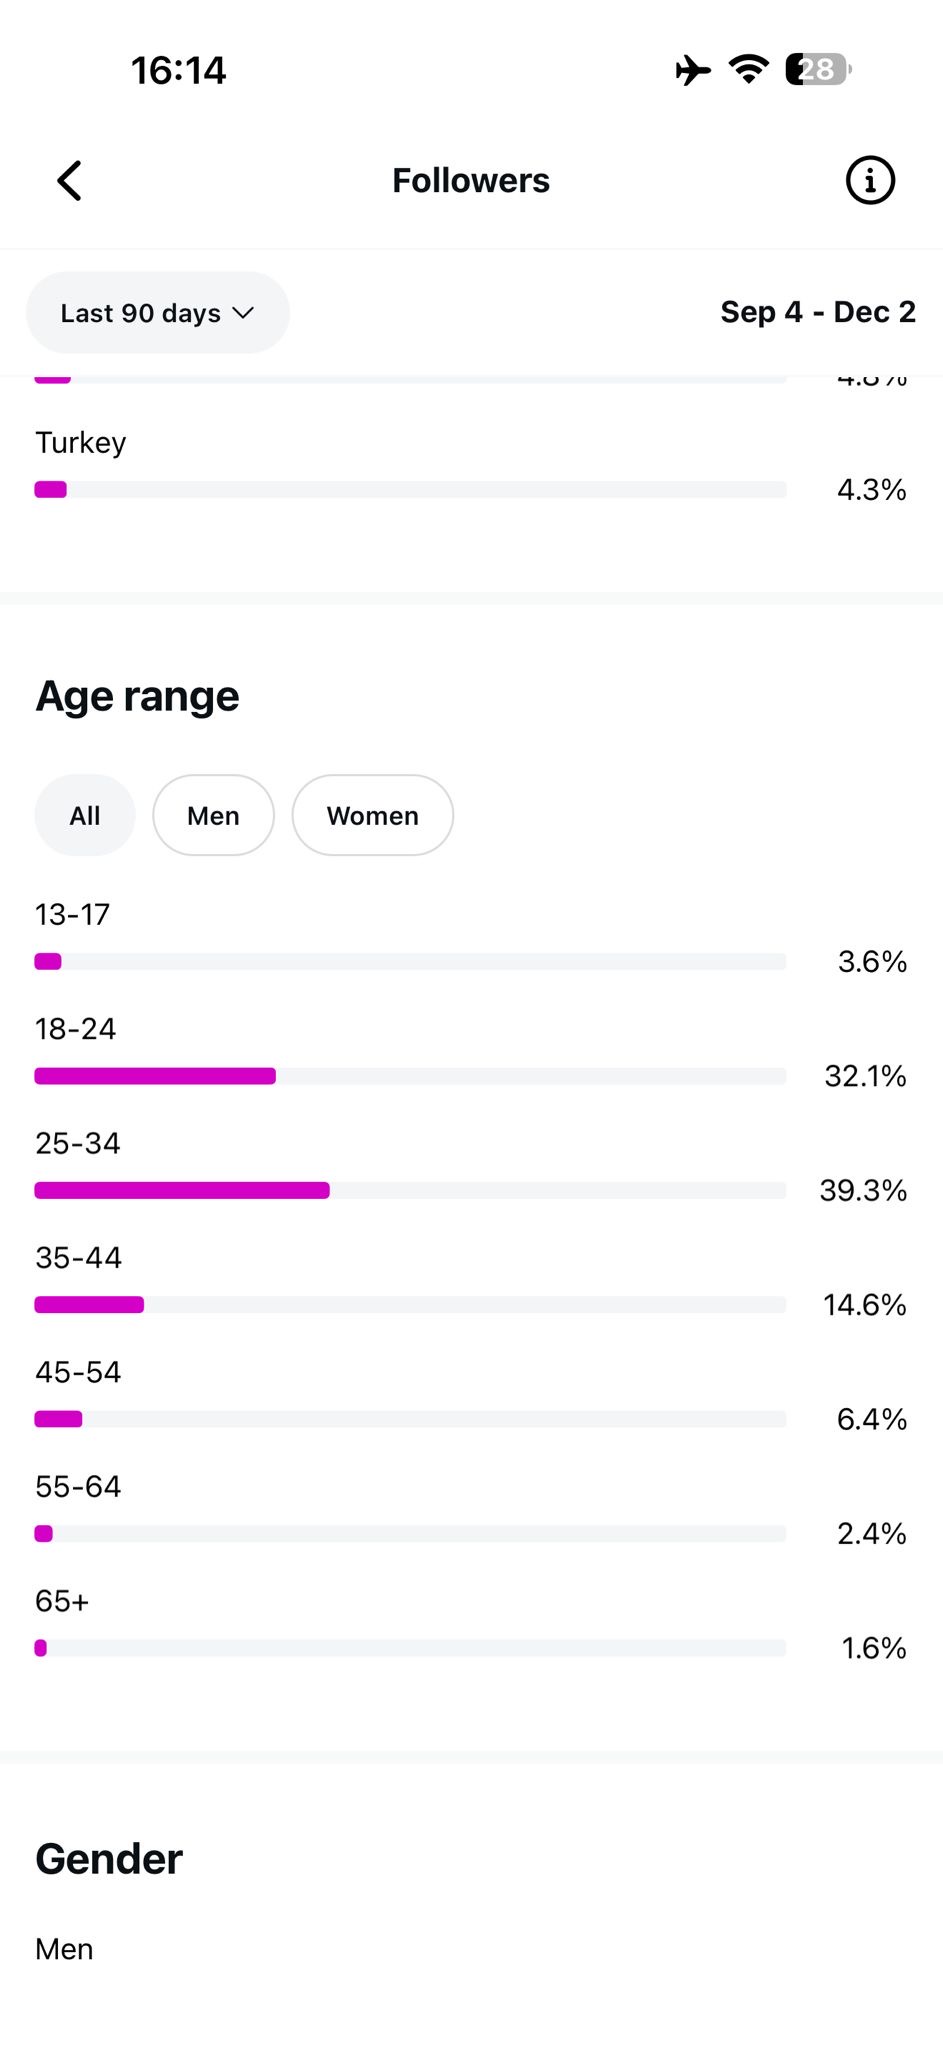Viewport: 943px width, 2048px height.
Task: Tap the Gender section heading
Action: 109,1859
